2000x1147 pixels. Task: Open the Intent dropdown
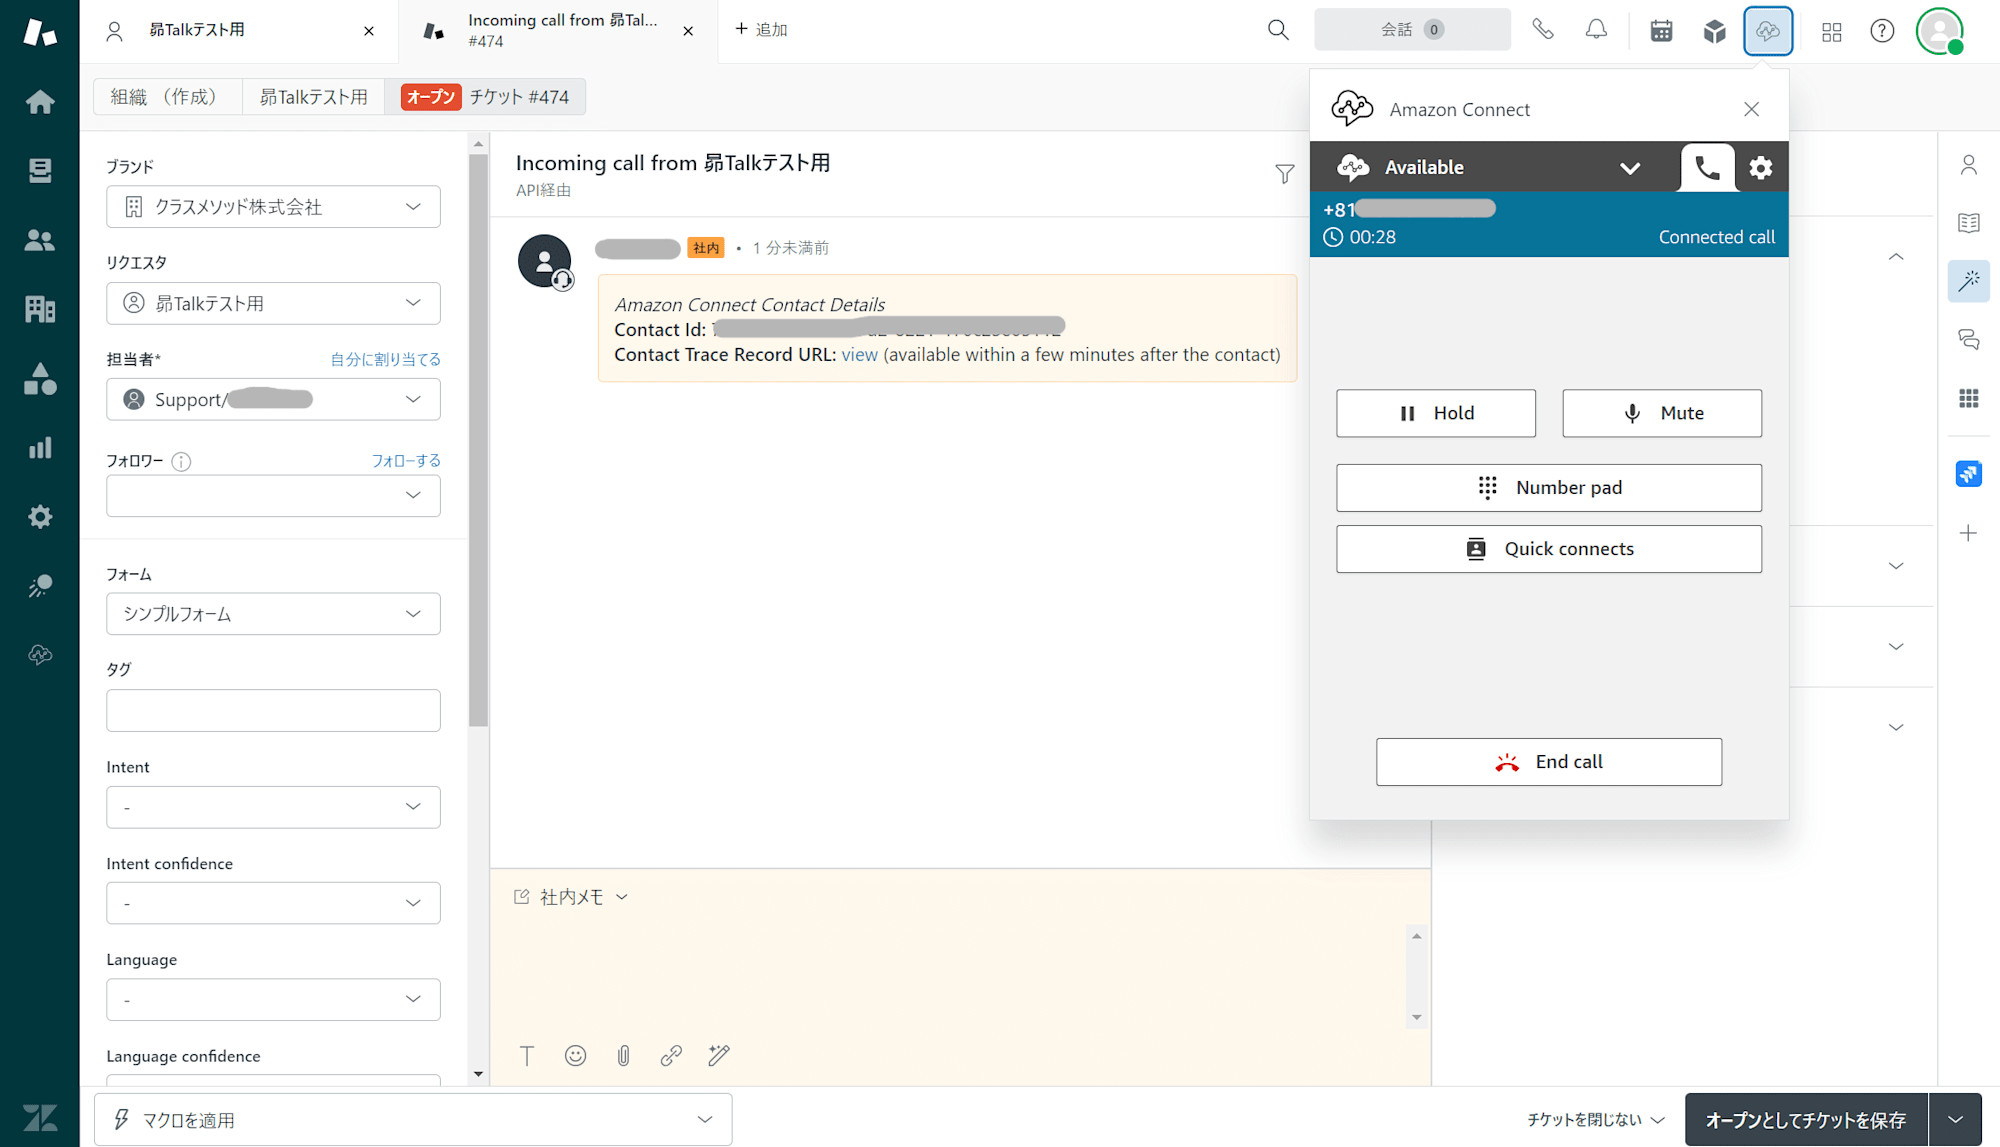(273, 807)
